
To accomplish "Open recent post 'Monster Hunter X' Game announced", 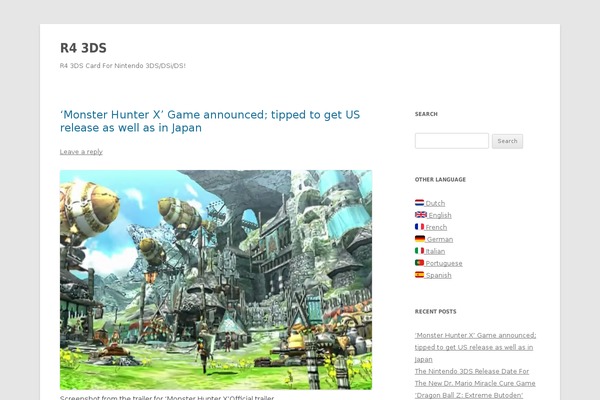I will click(475, 347).
